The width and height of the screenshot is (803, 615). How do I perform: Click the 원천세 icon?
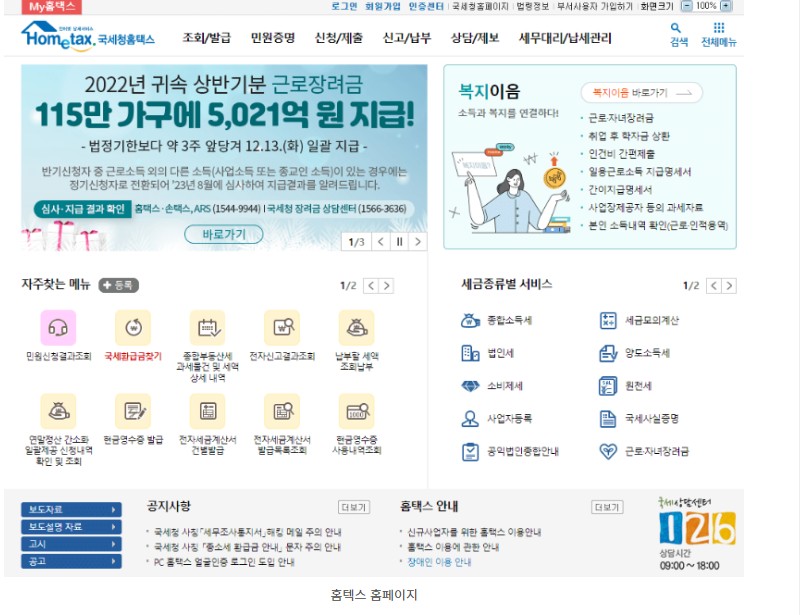point(608,386)
